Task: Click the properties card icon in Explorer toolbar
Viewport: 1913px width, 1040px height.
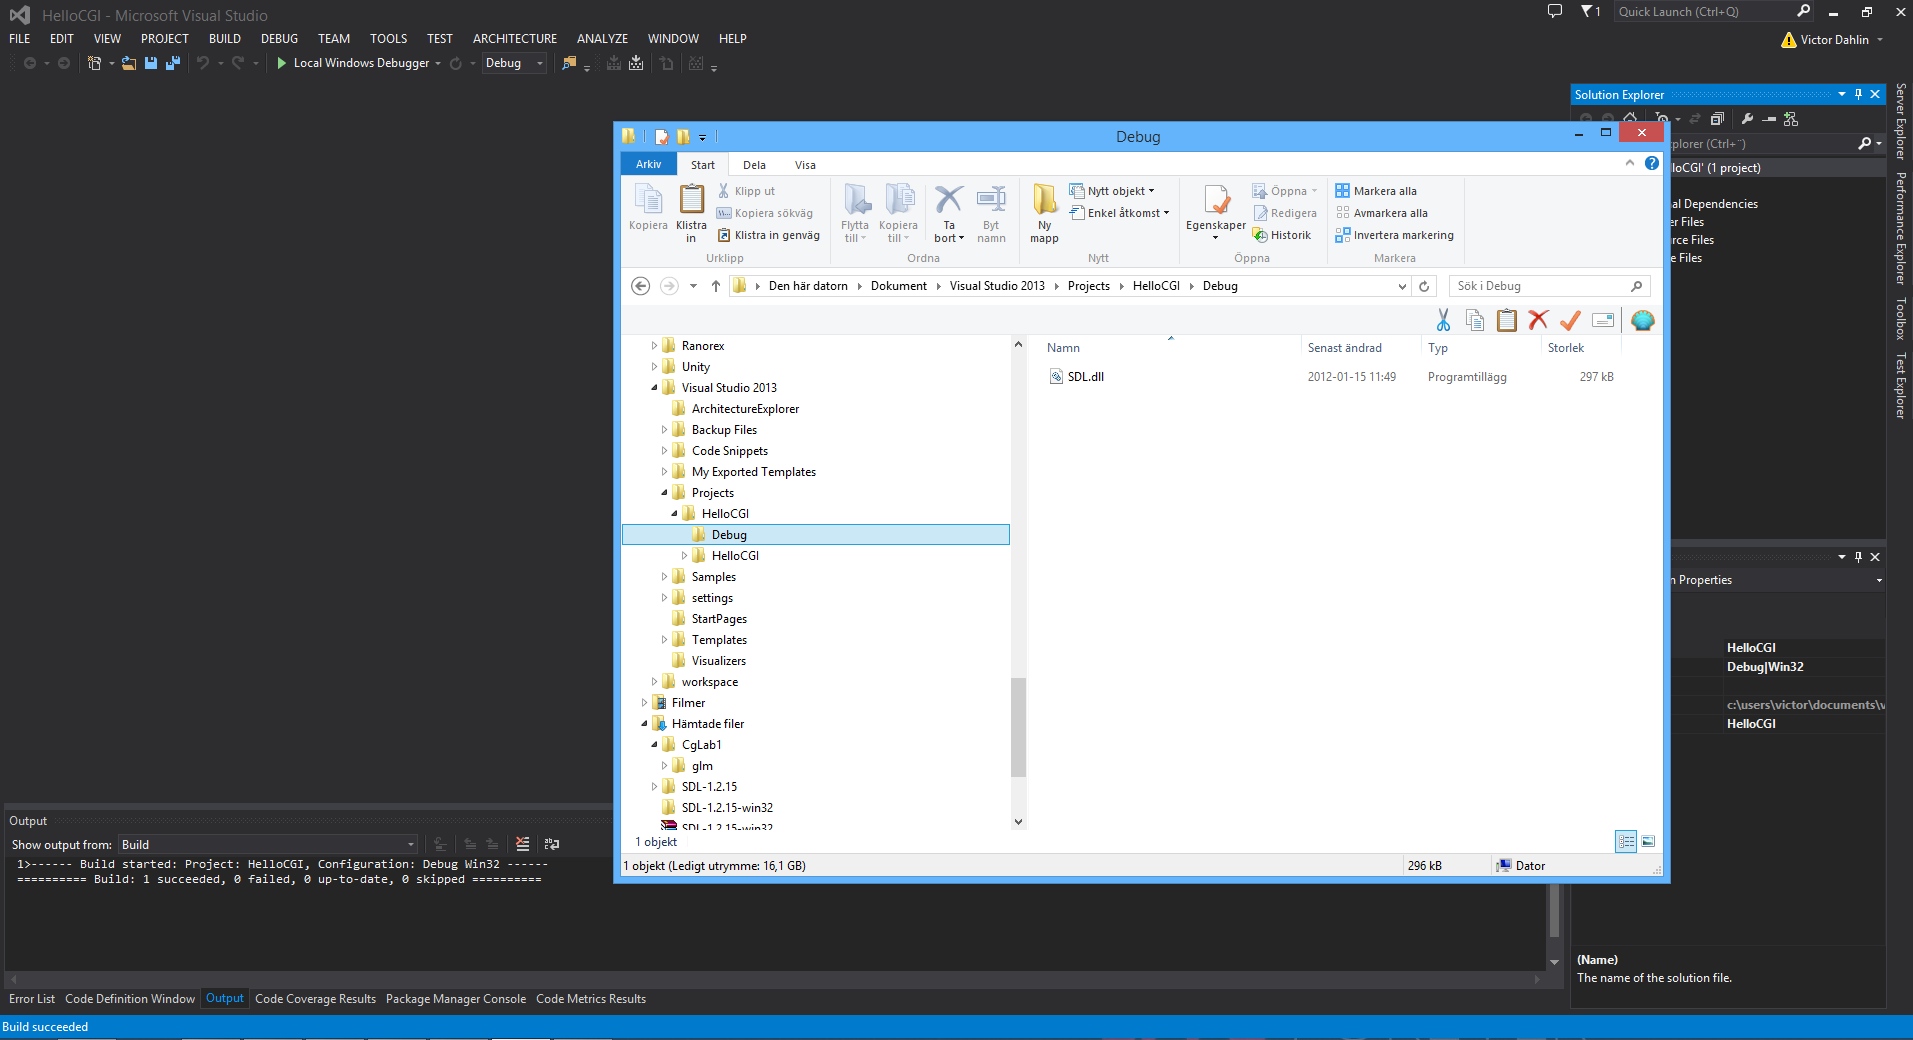Action: pyautogui.click(x=1603, y=320)
